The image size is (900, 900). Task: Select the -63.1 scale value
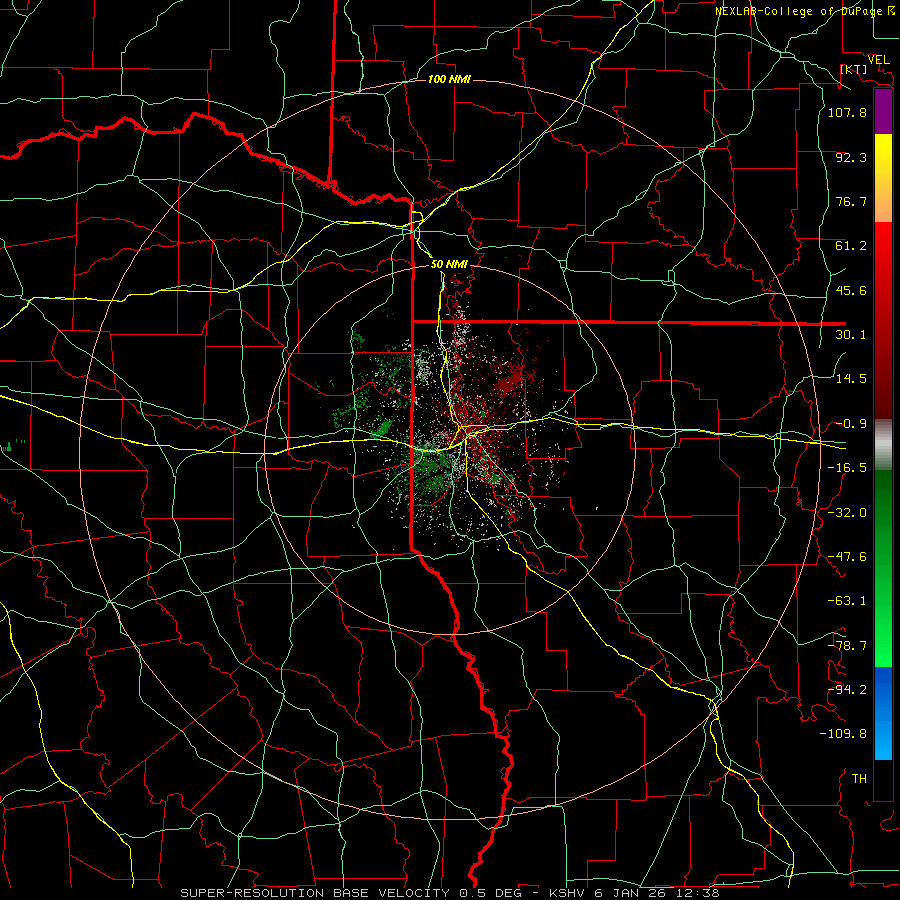coord(847,601)
